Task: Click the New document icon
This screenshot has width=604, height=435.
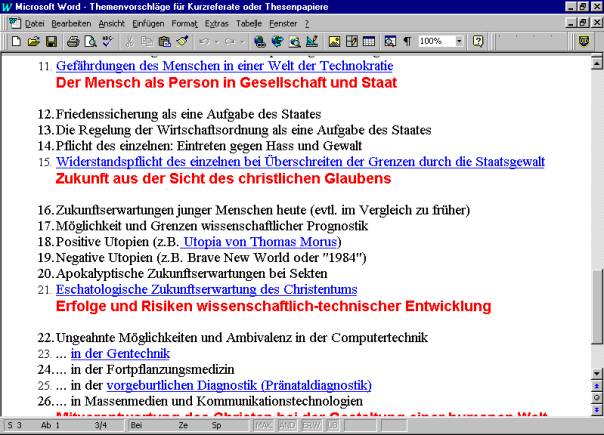Action: click(16, 42)
